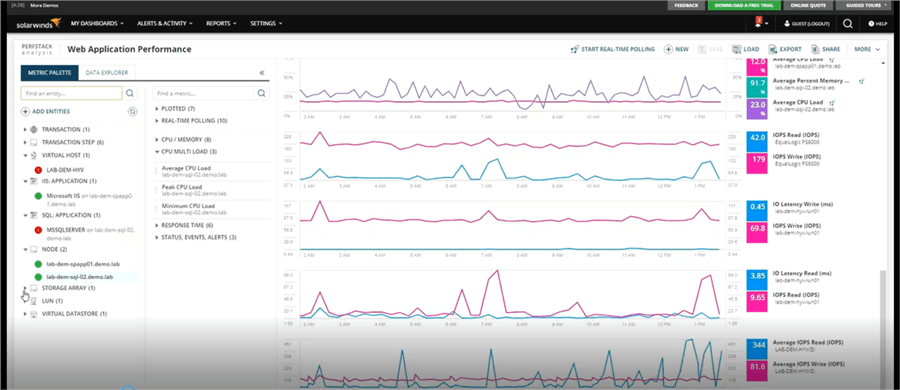The width and height of the screenshot is (900, 390).
Task: Collapse the SQL: Application group
Action: click(x=25, y=215)
